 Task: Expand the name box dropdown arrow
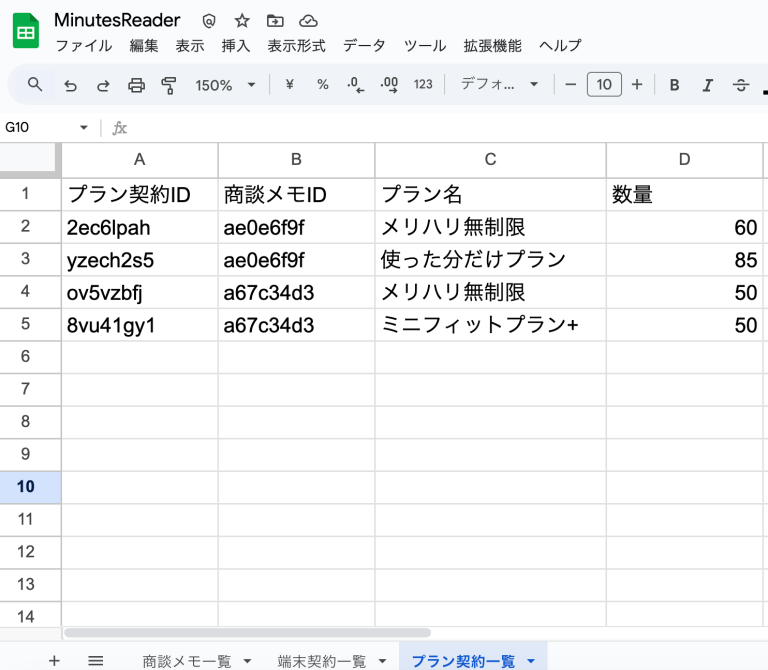pyautogui.click(x=84, y=127)
